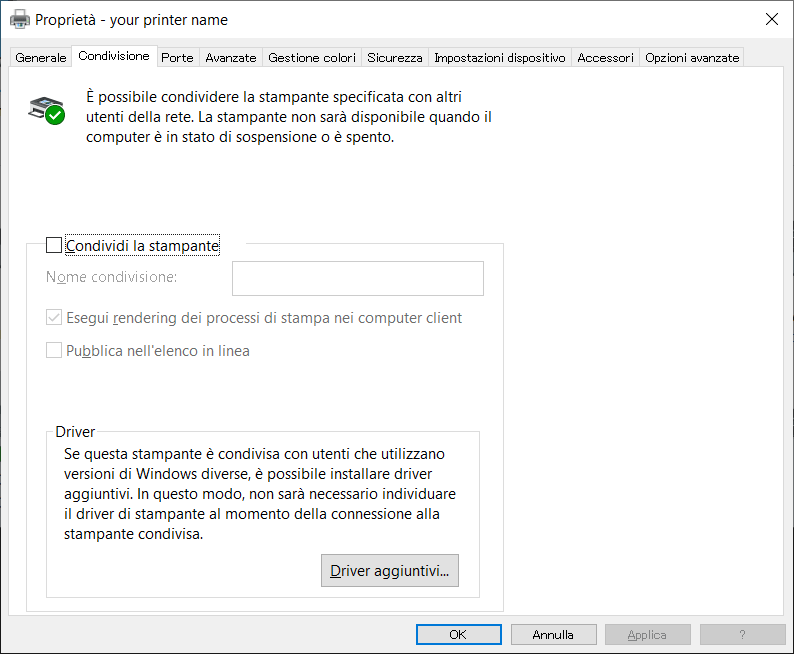Switch to the Generale tab

[x=41, y=58]
